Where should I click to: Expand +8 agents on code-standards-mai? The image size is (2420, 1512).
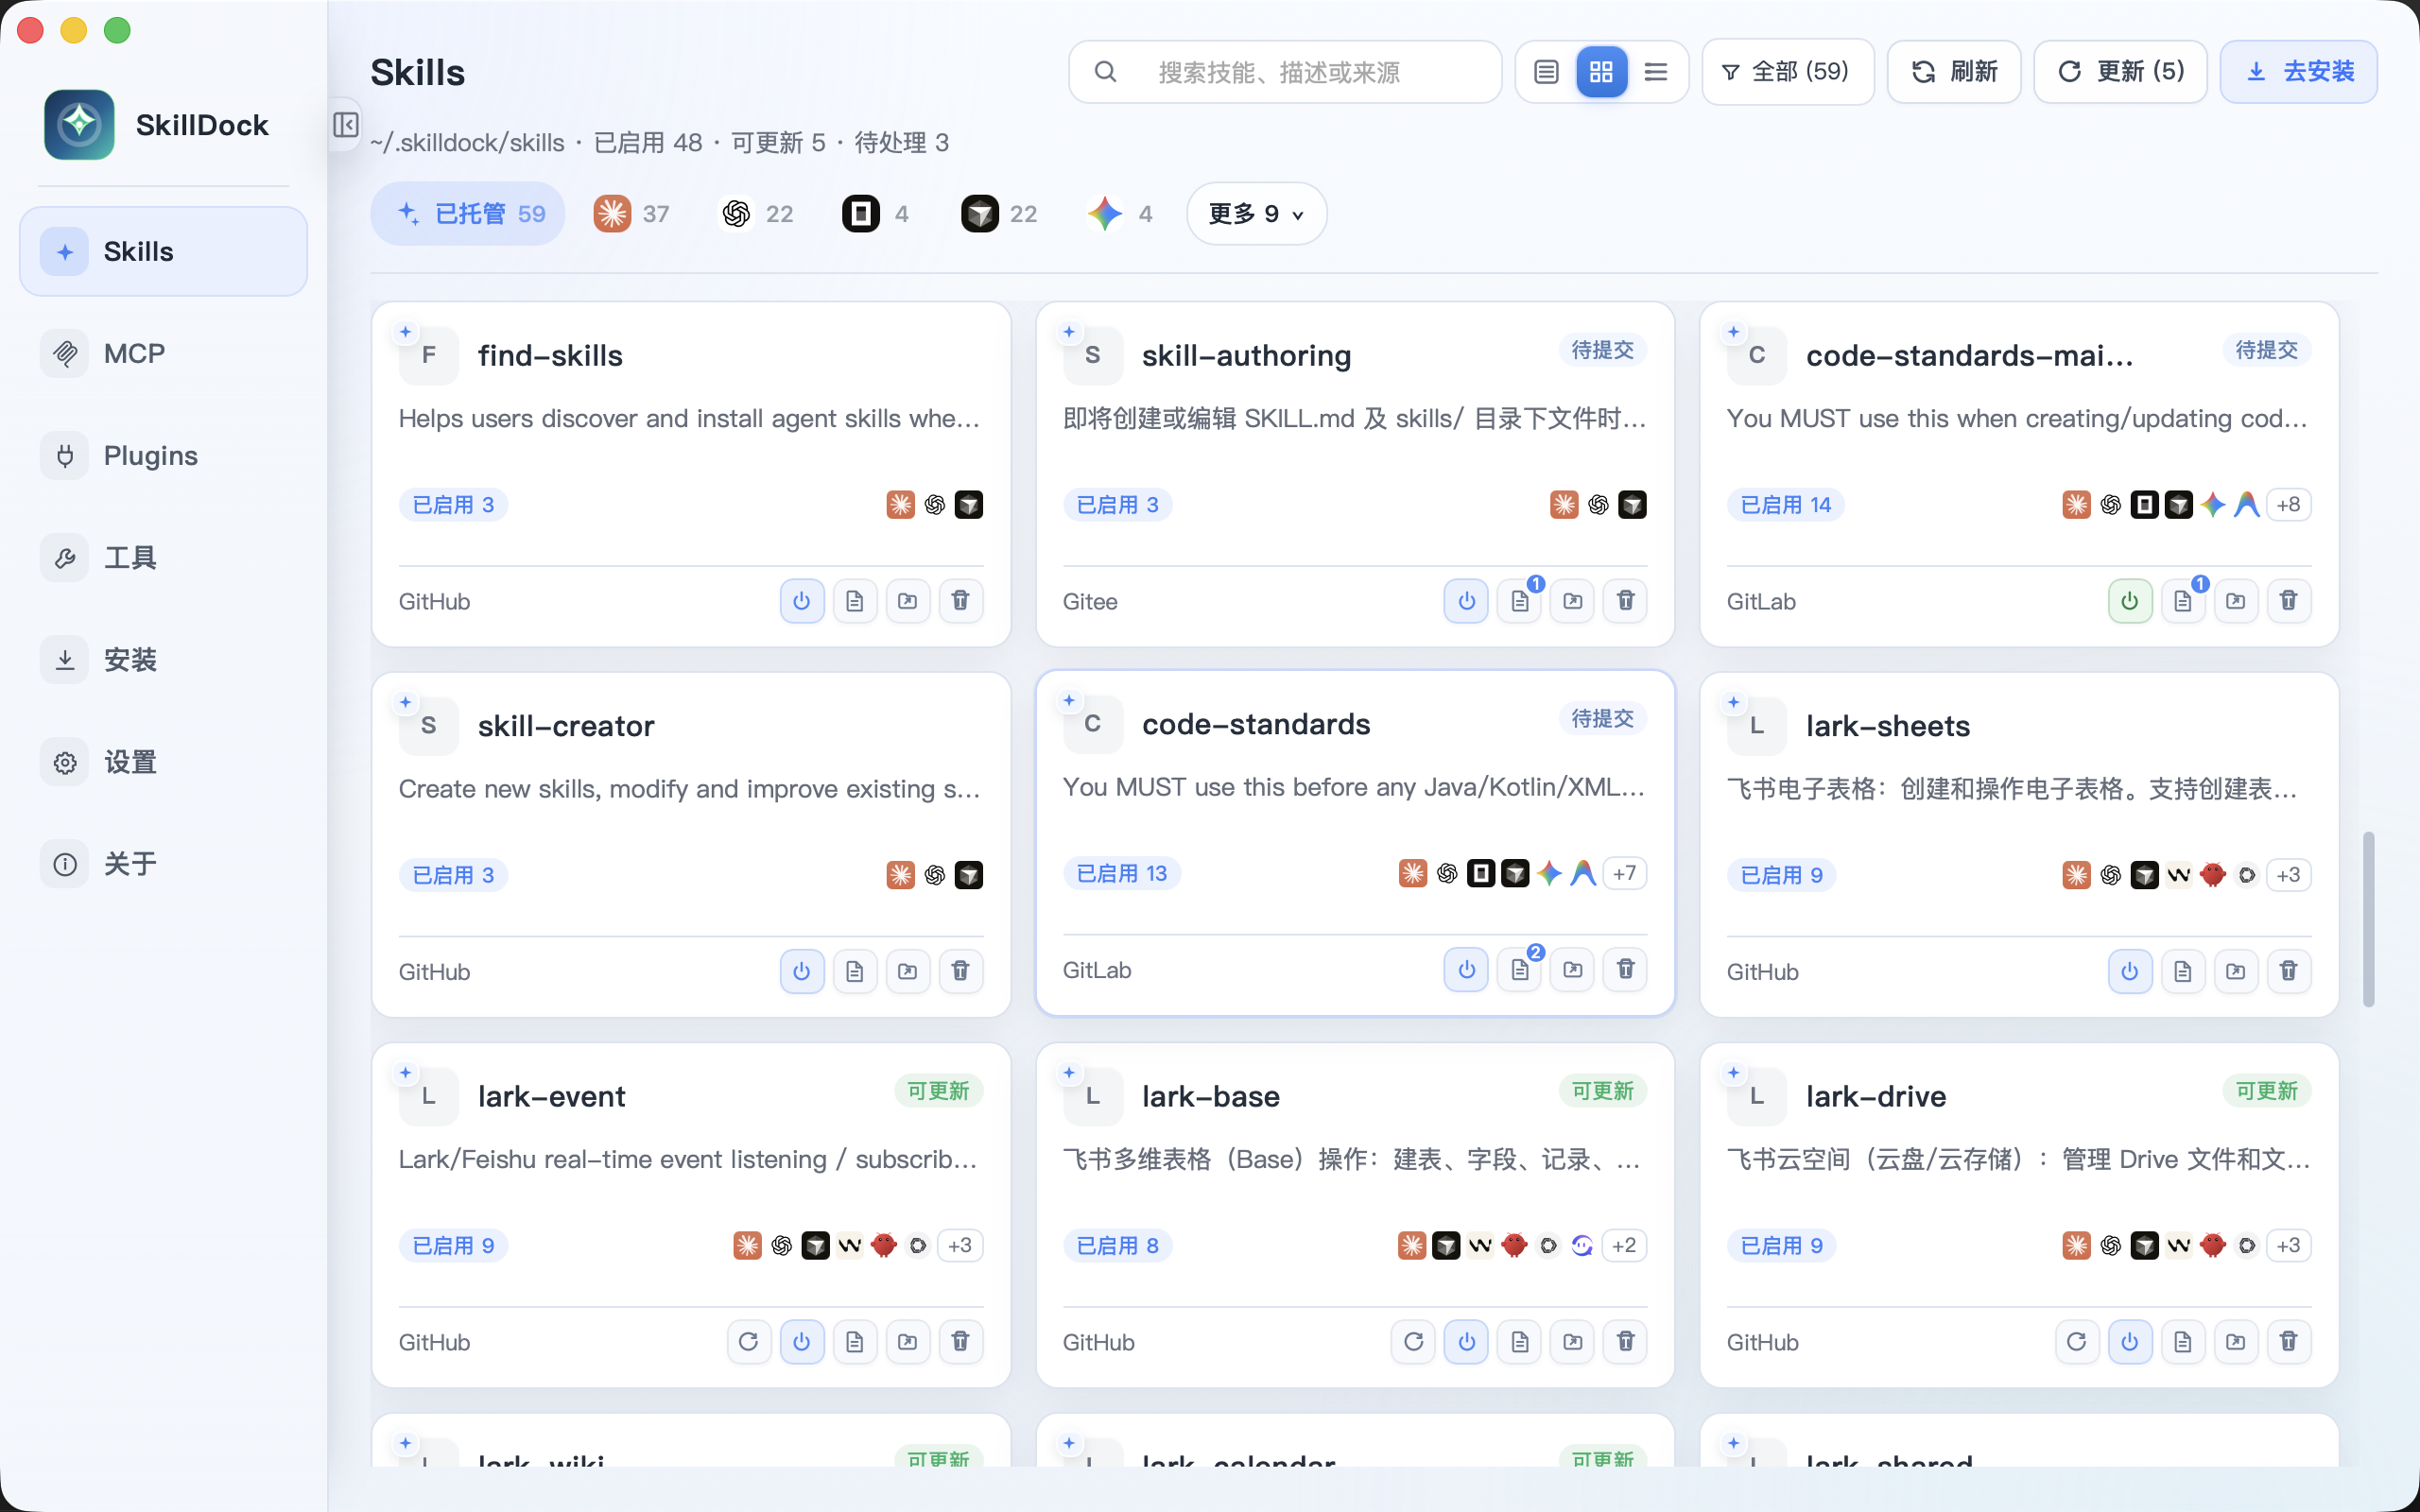coord(2289,504)
